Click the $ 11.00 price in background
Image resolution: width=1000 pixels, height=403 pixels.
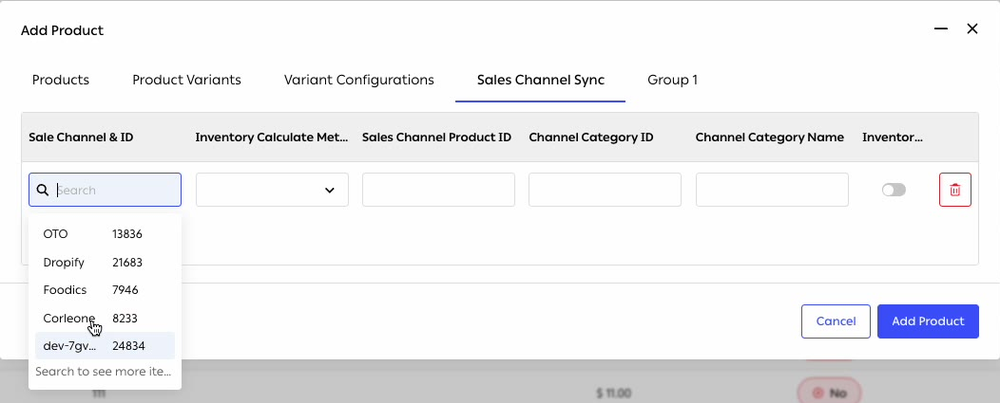614,393
